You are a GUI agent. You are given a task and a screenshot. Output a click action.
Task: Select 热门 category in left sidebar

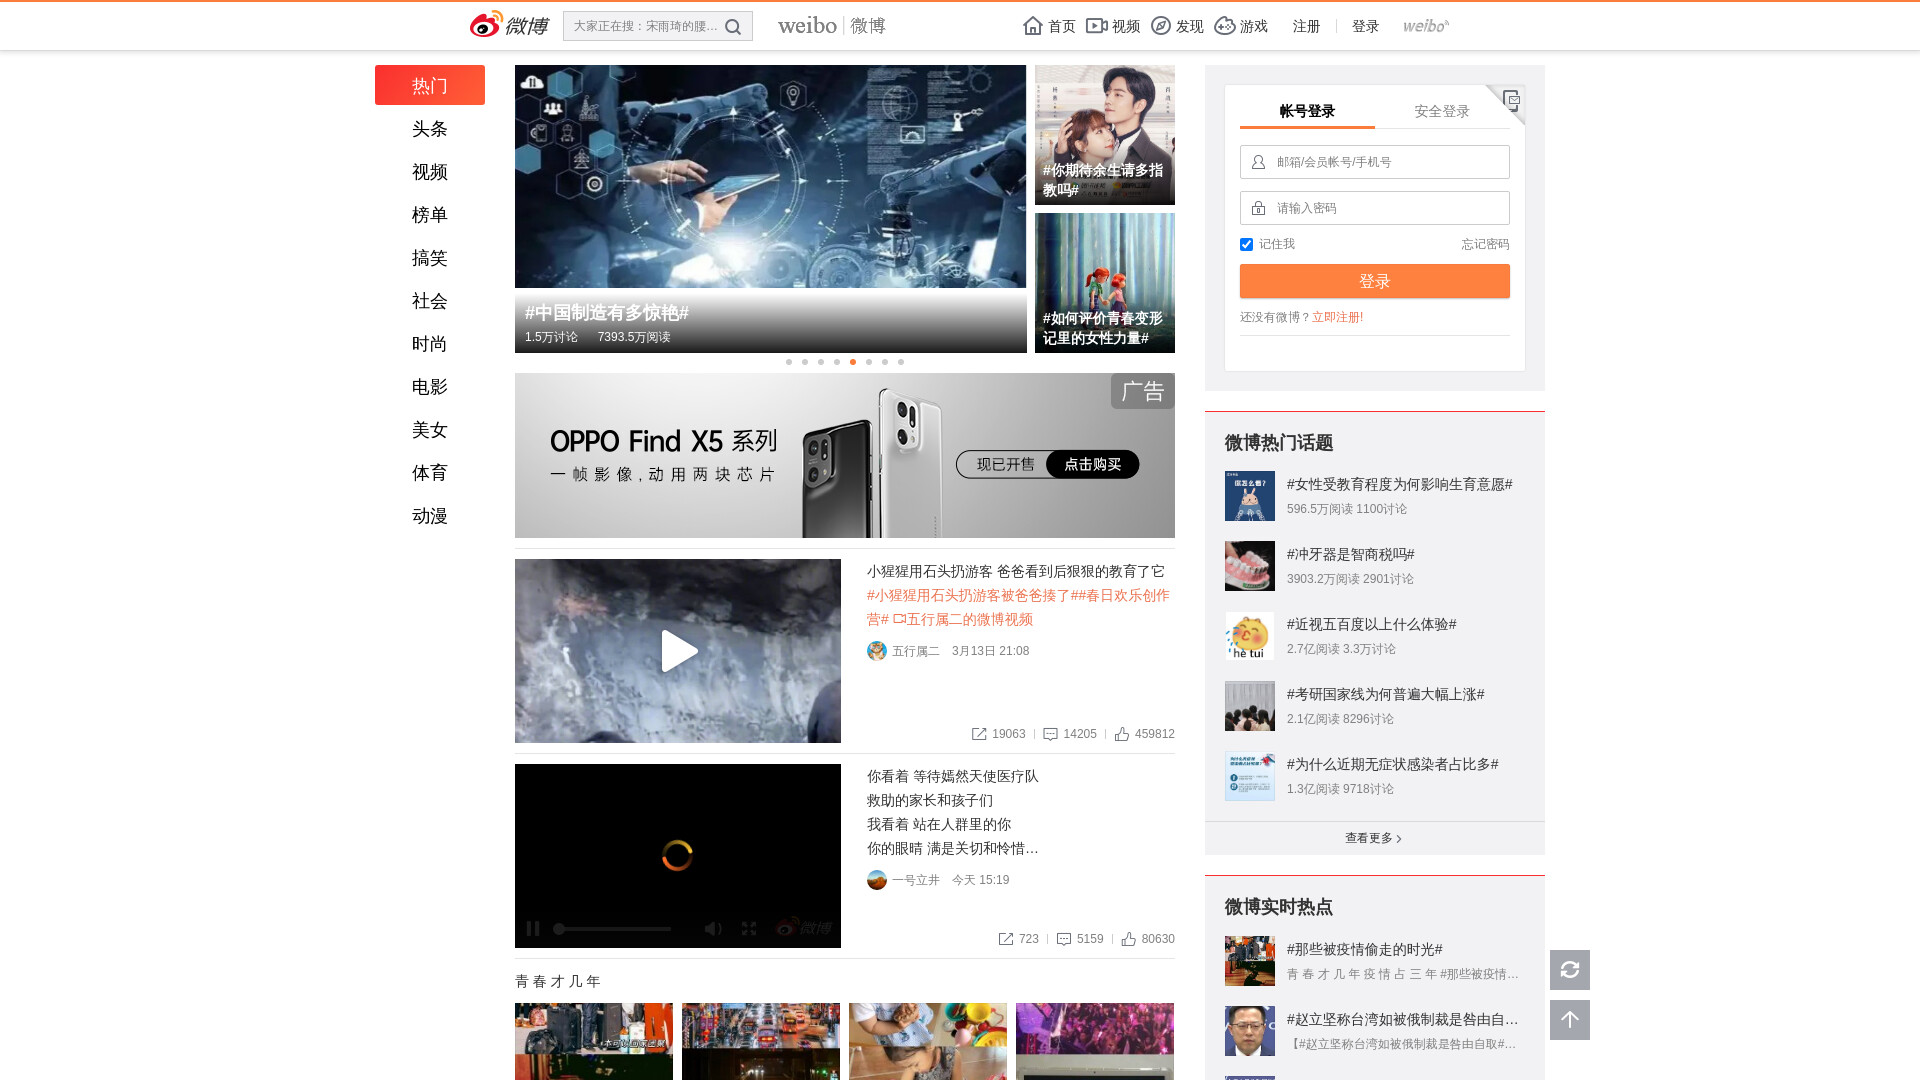click(430, 85)
